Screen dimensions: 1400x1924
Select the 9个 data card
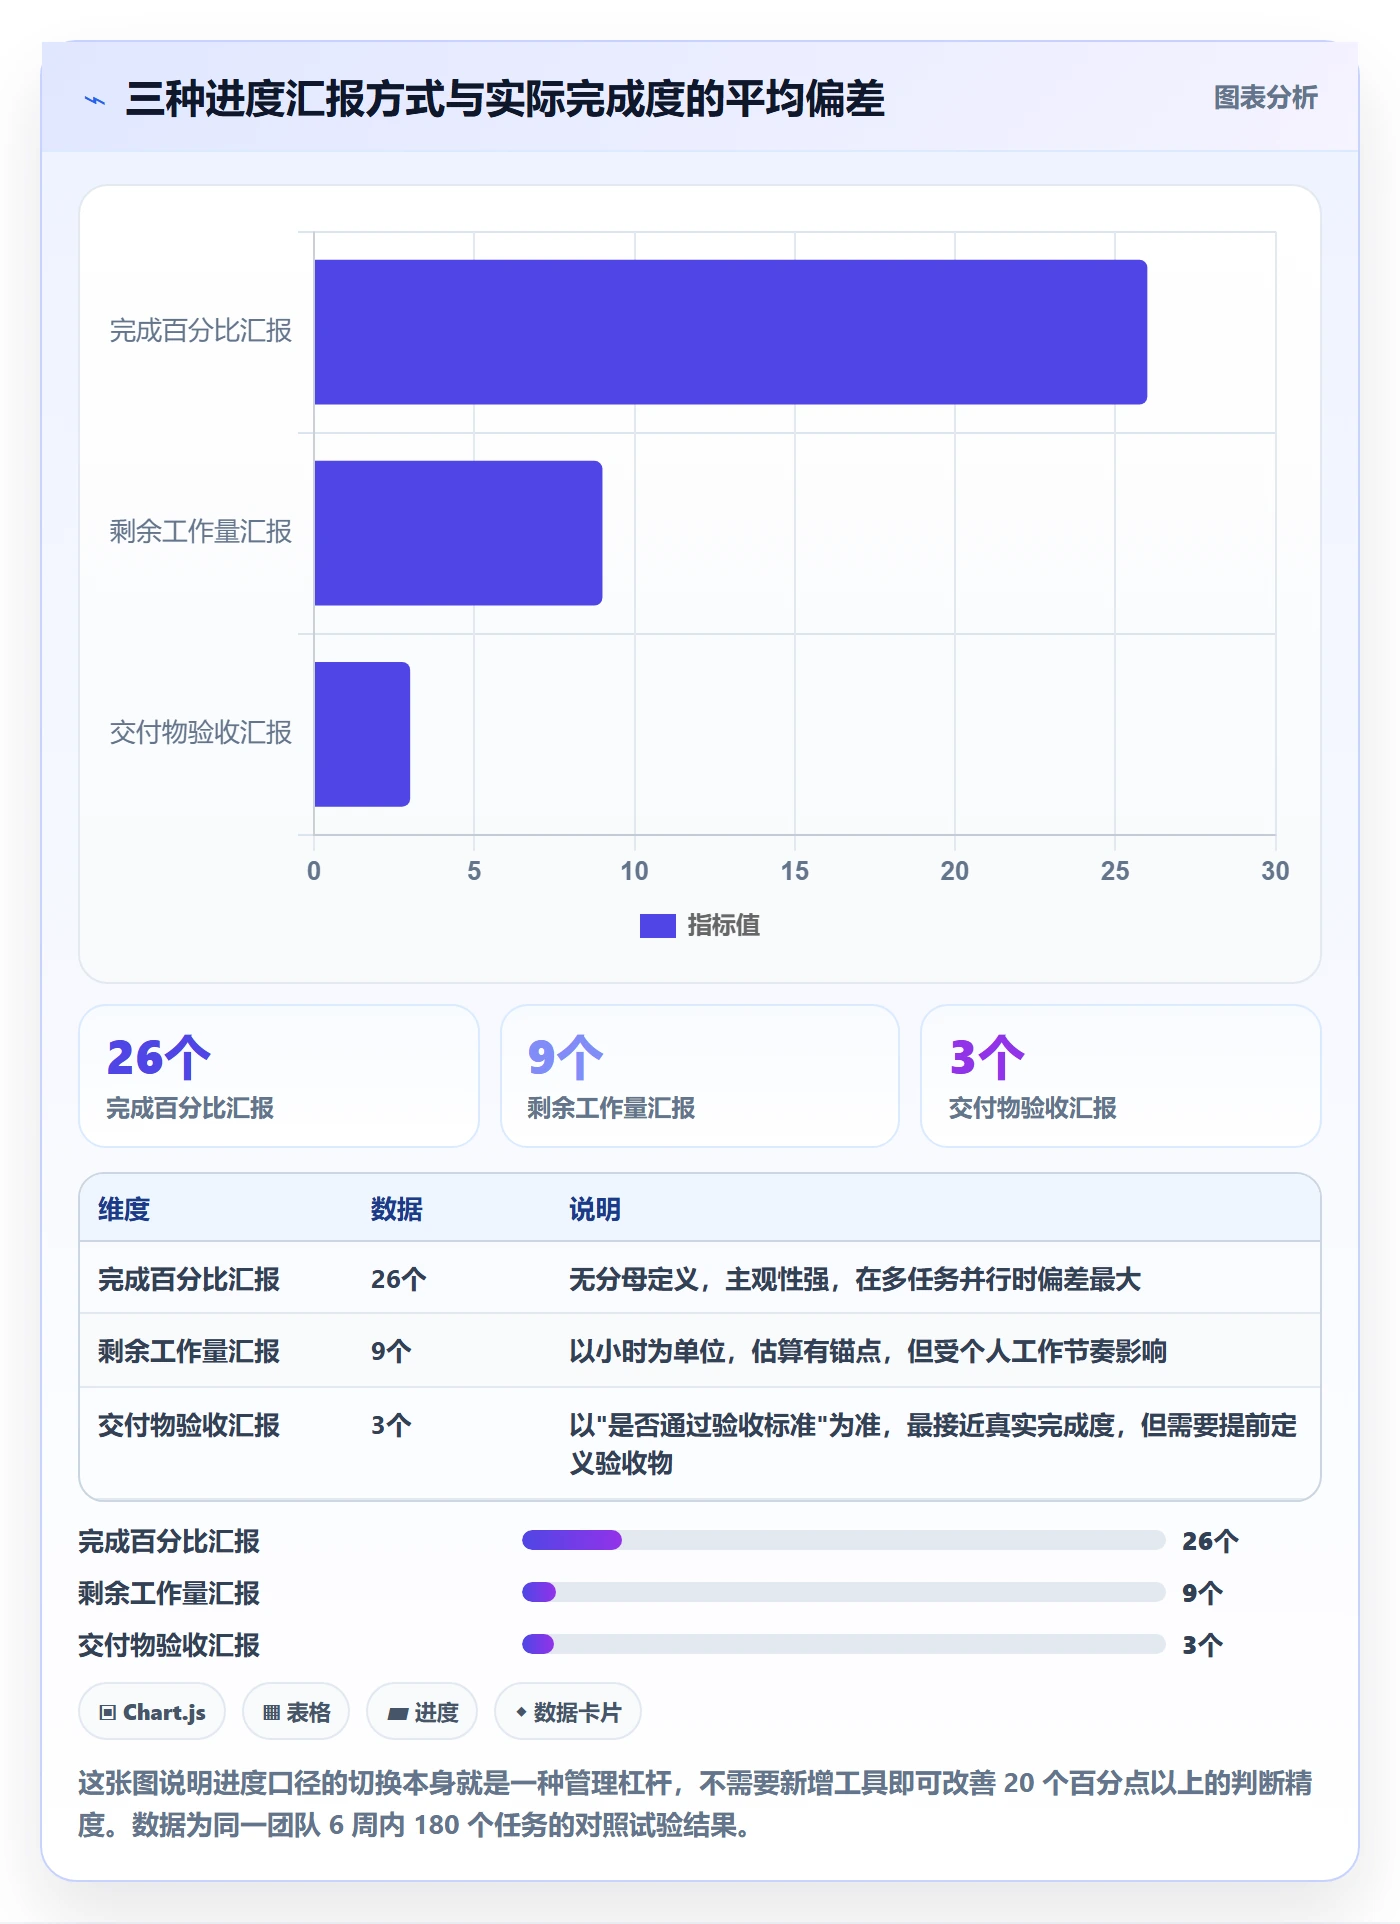tap(700, 1076)
